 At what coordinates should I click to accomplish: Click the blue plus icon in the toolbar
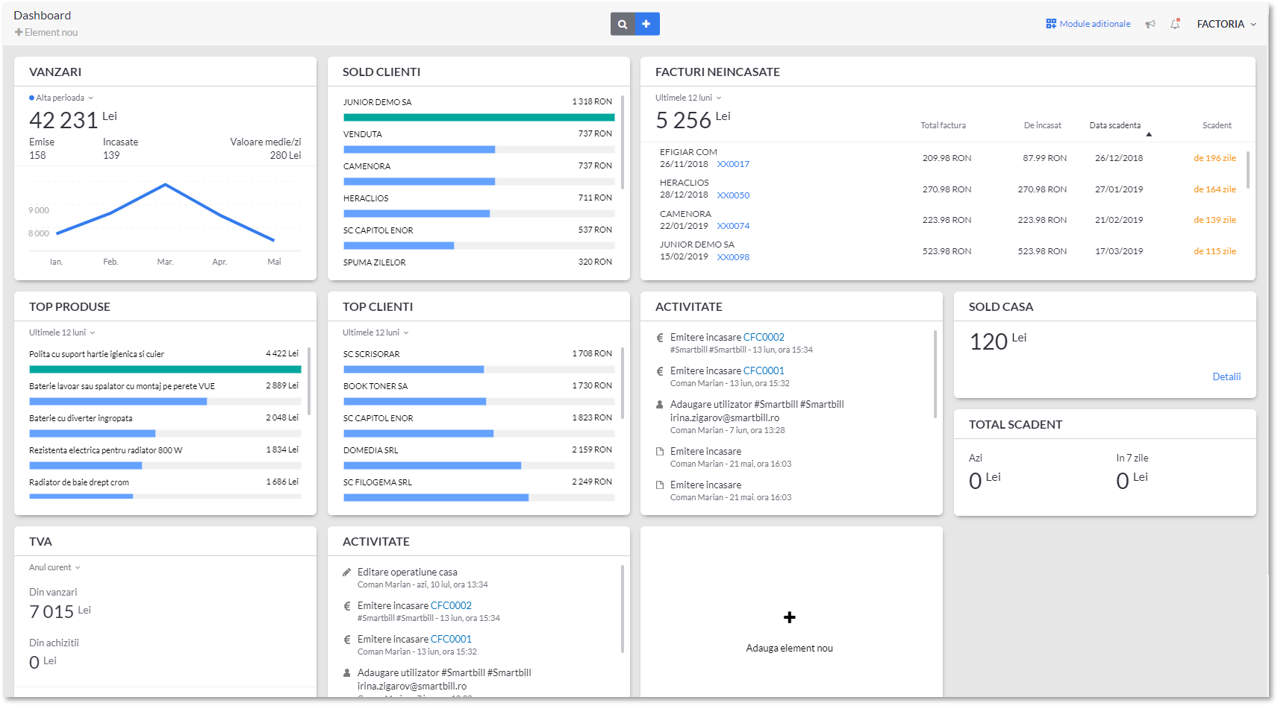648,23
